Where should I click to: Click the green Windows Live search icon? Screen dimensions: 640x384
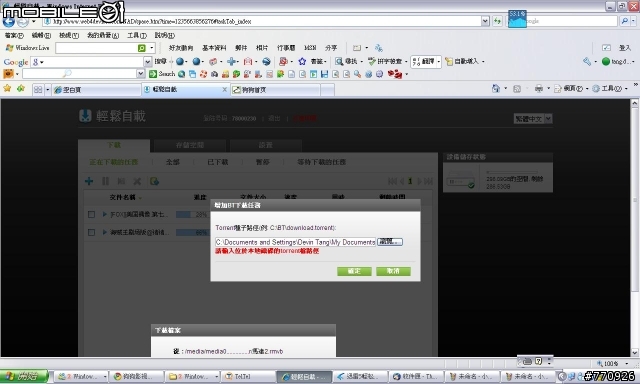(142, 48)
